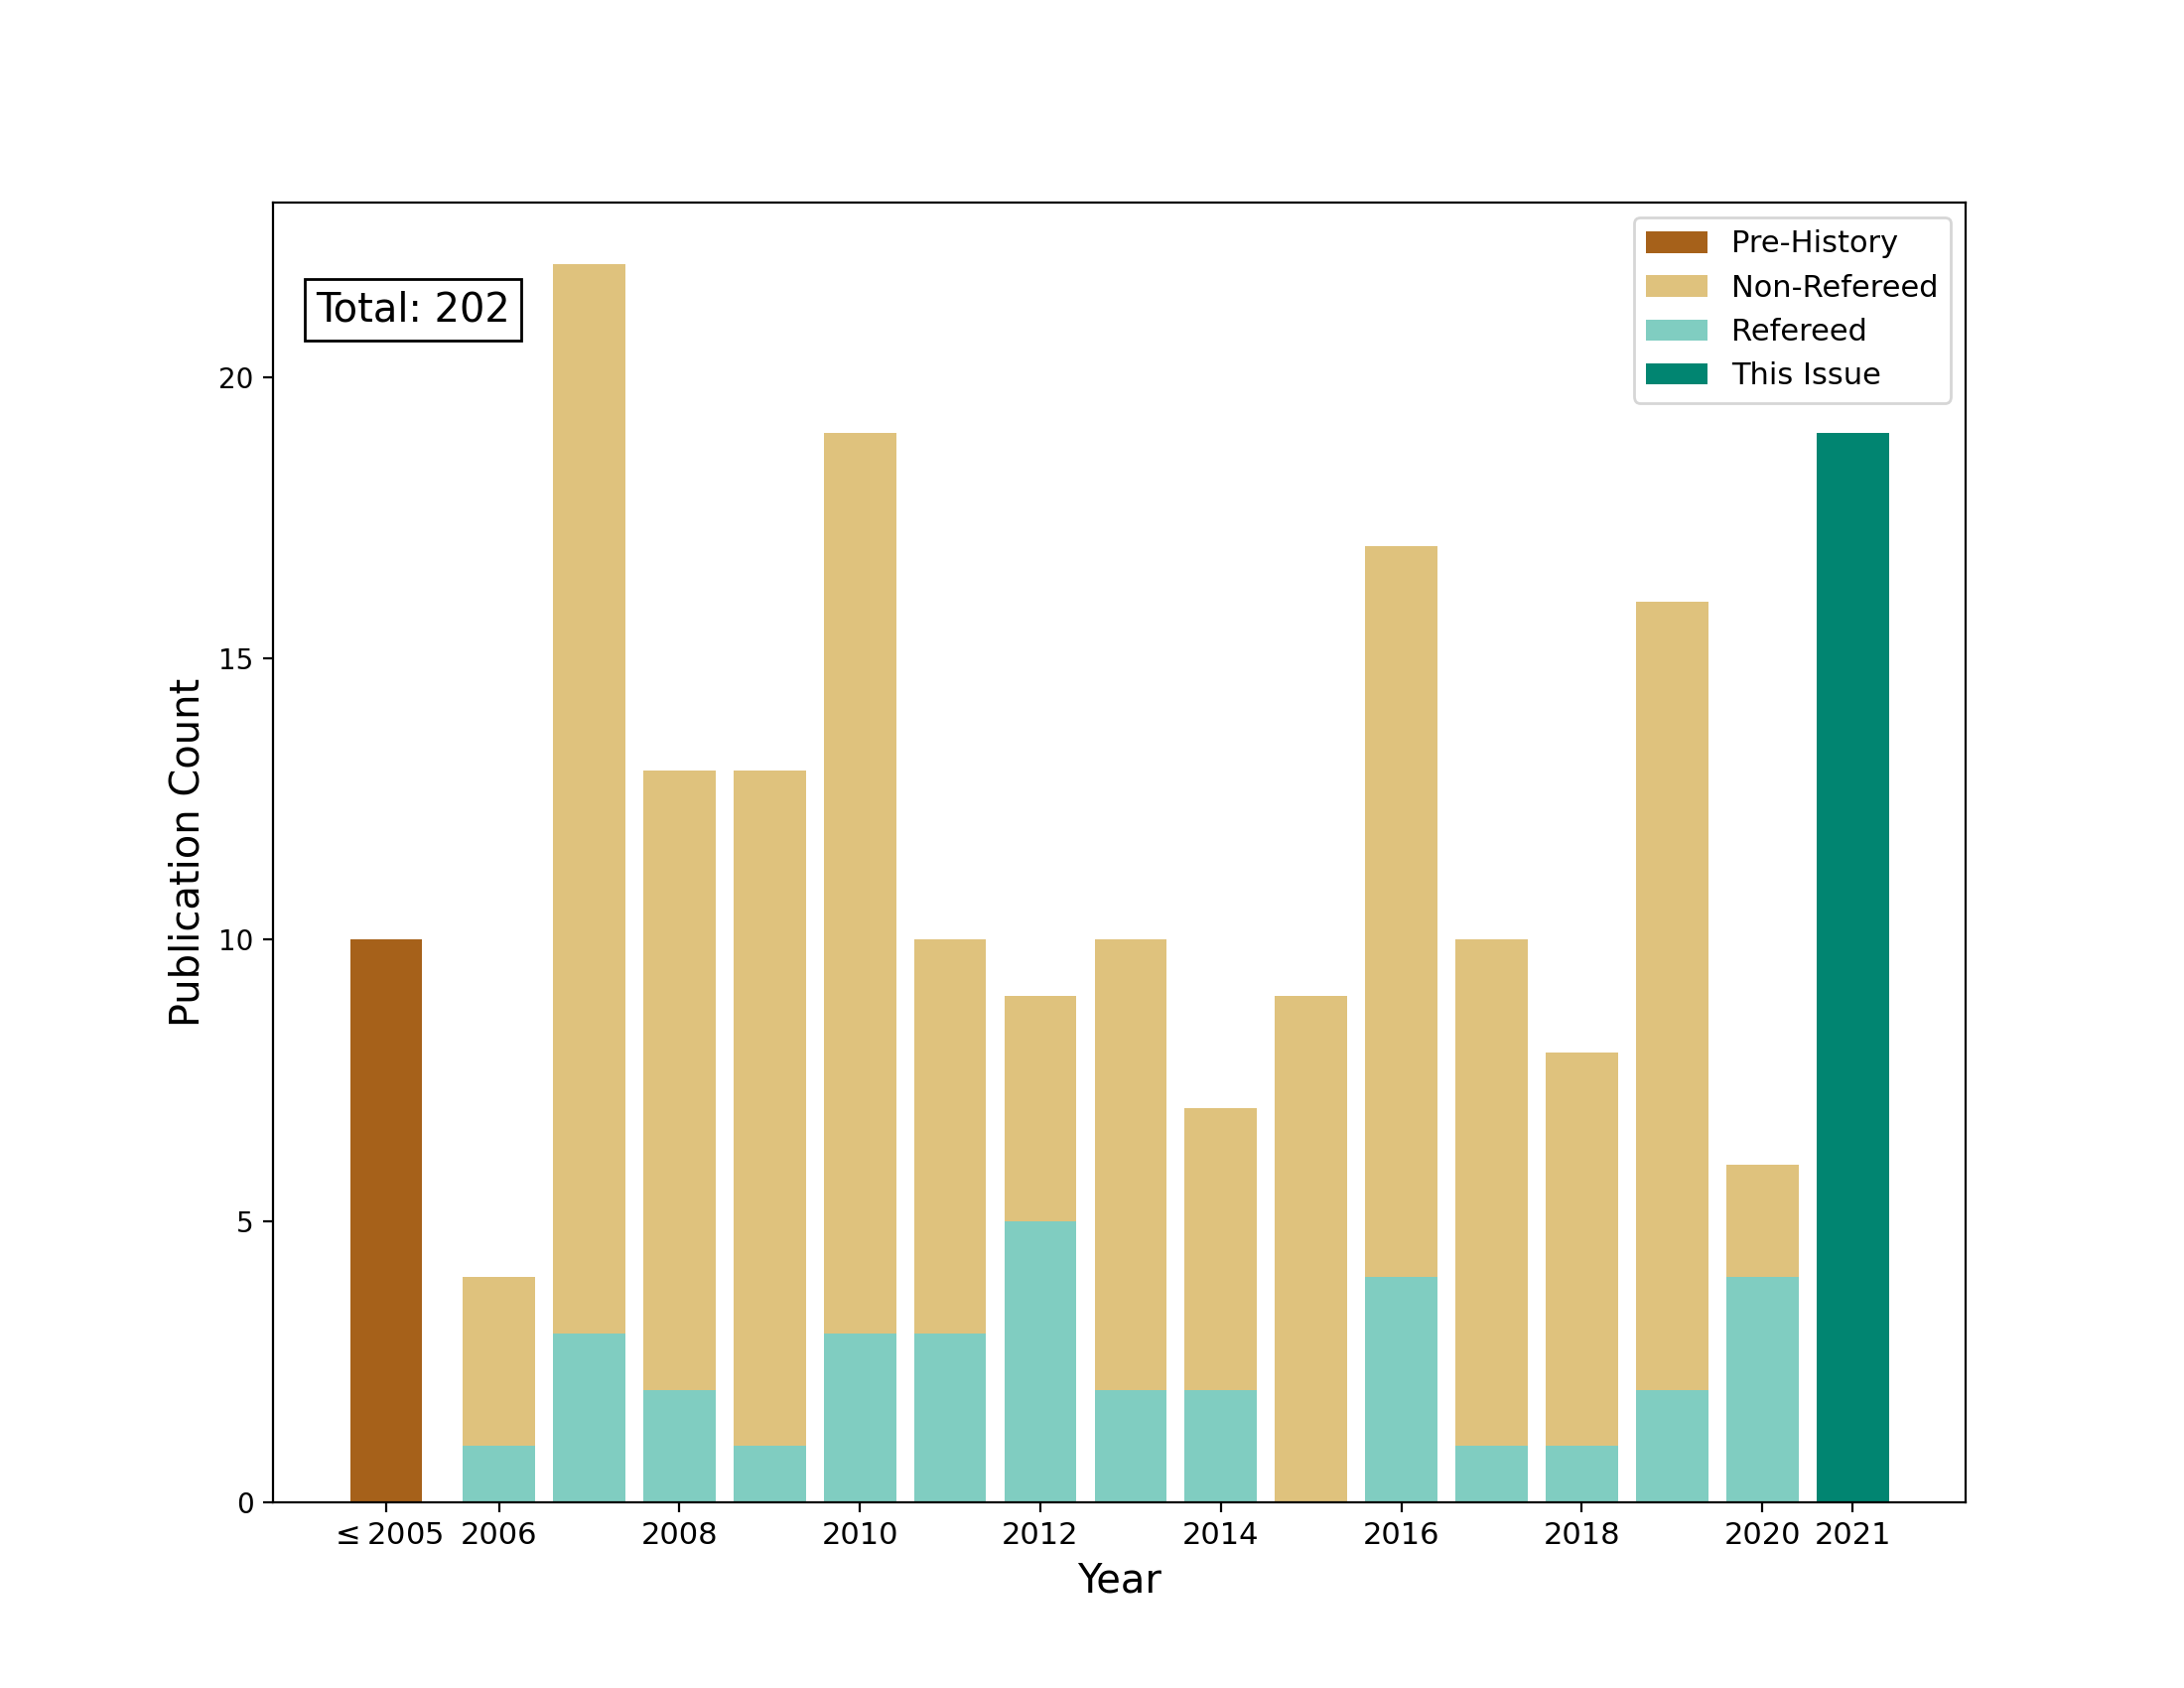The image size is (2184, 1688).
Task: Click the '2016' x-axis tick label
Action: (x=1401, y=1533)
